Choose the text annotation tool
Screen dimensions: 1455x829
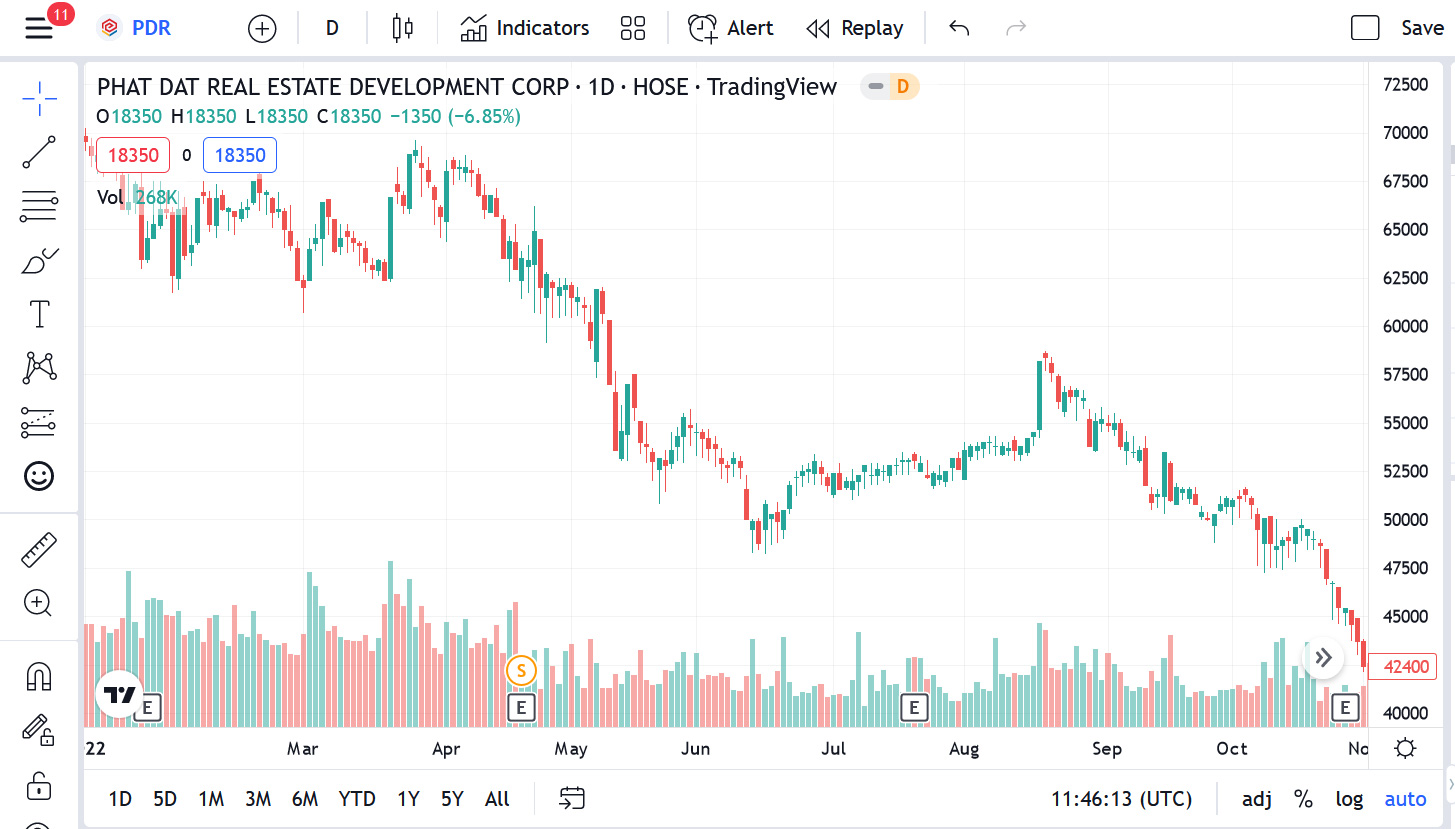pyautogui.click(x=39, y=314)
